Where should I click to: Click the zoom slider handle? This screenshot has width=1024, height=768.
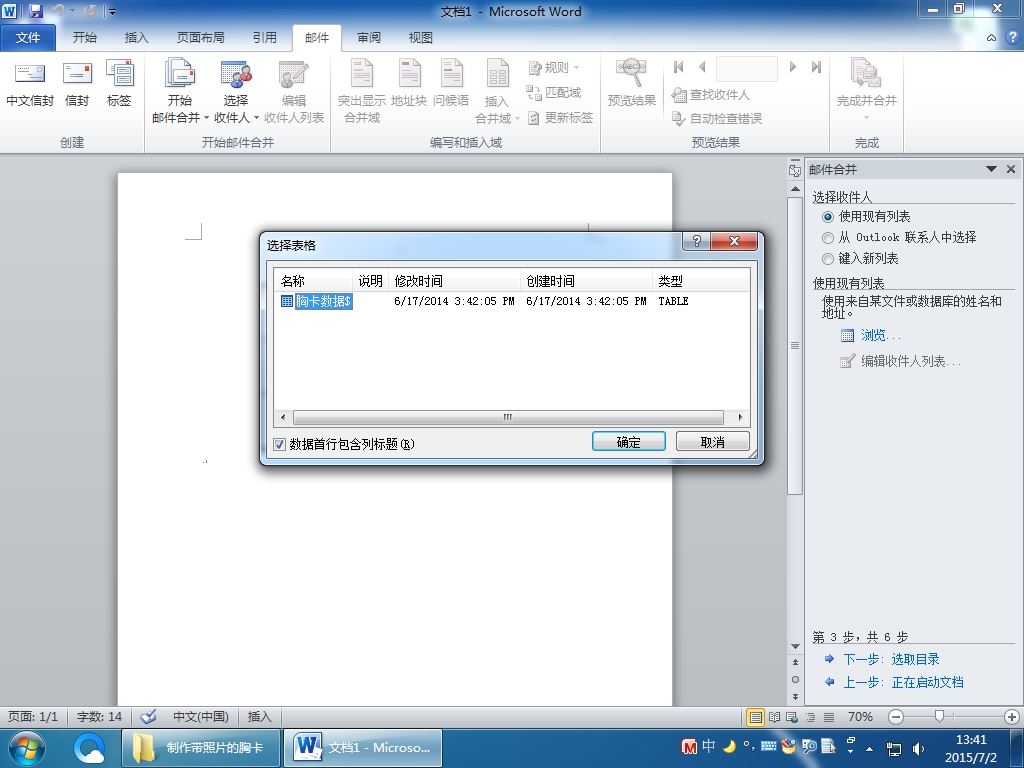(939, 716)
